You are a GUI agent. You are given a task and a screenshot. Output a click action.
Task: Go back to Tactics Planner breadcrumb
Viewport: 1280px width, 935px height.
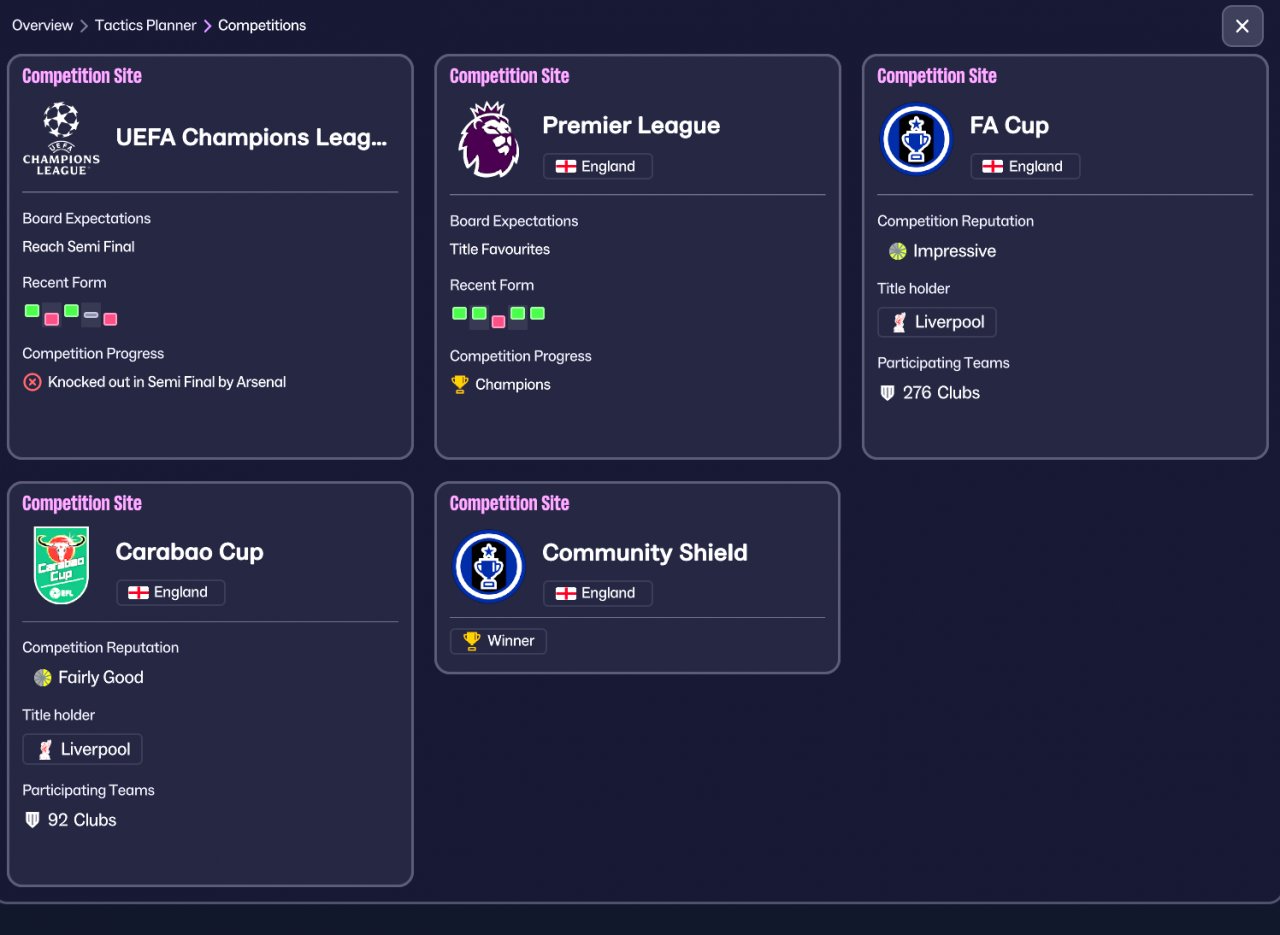(146, 25)
